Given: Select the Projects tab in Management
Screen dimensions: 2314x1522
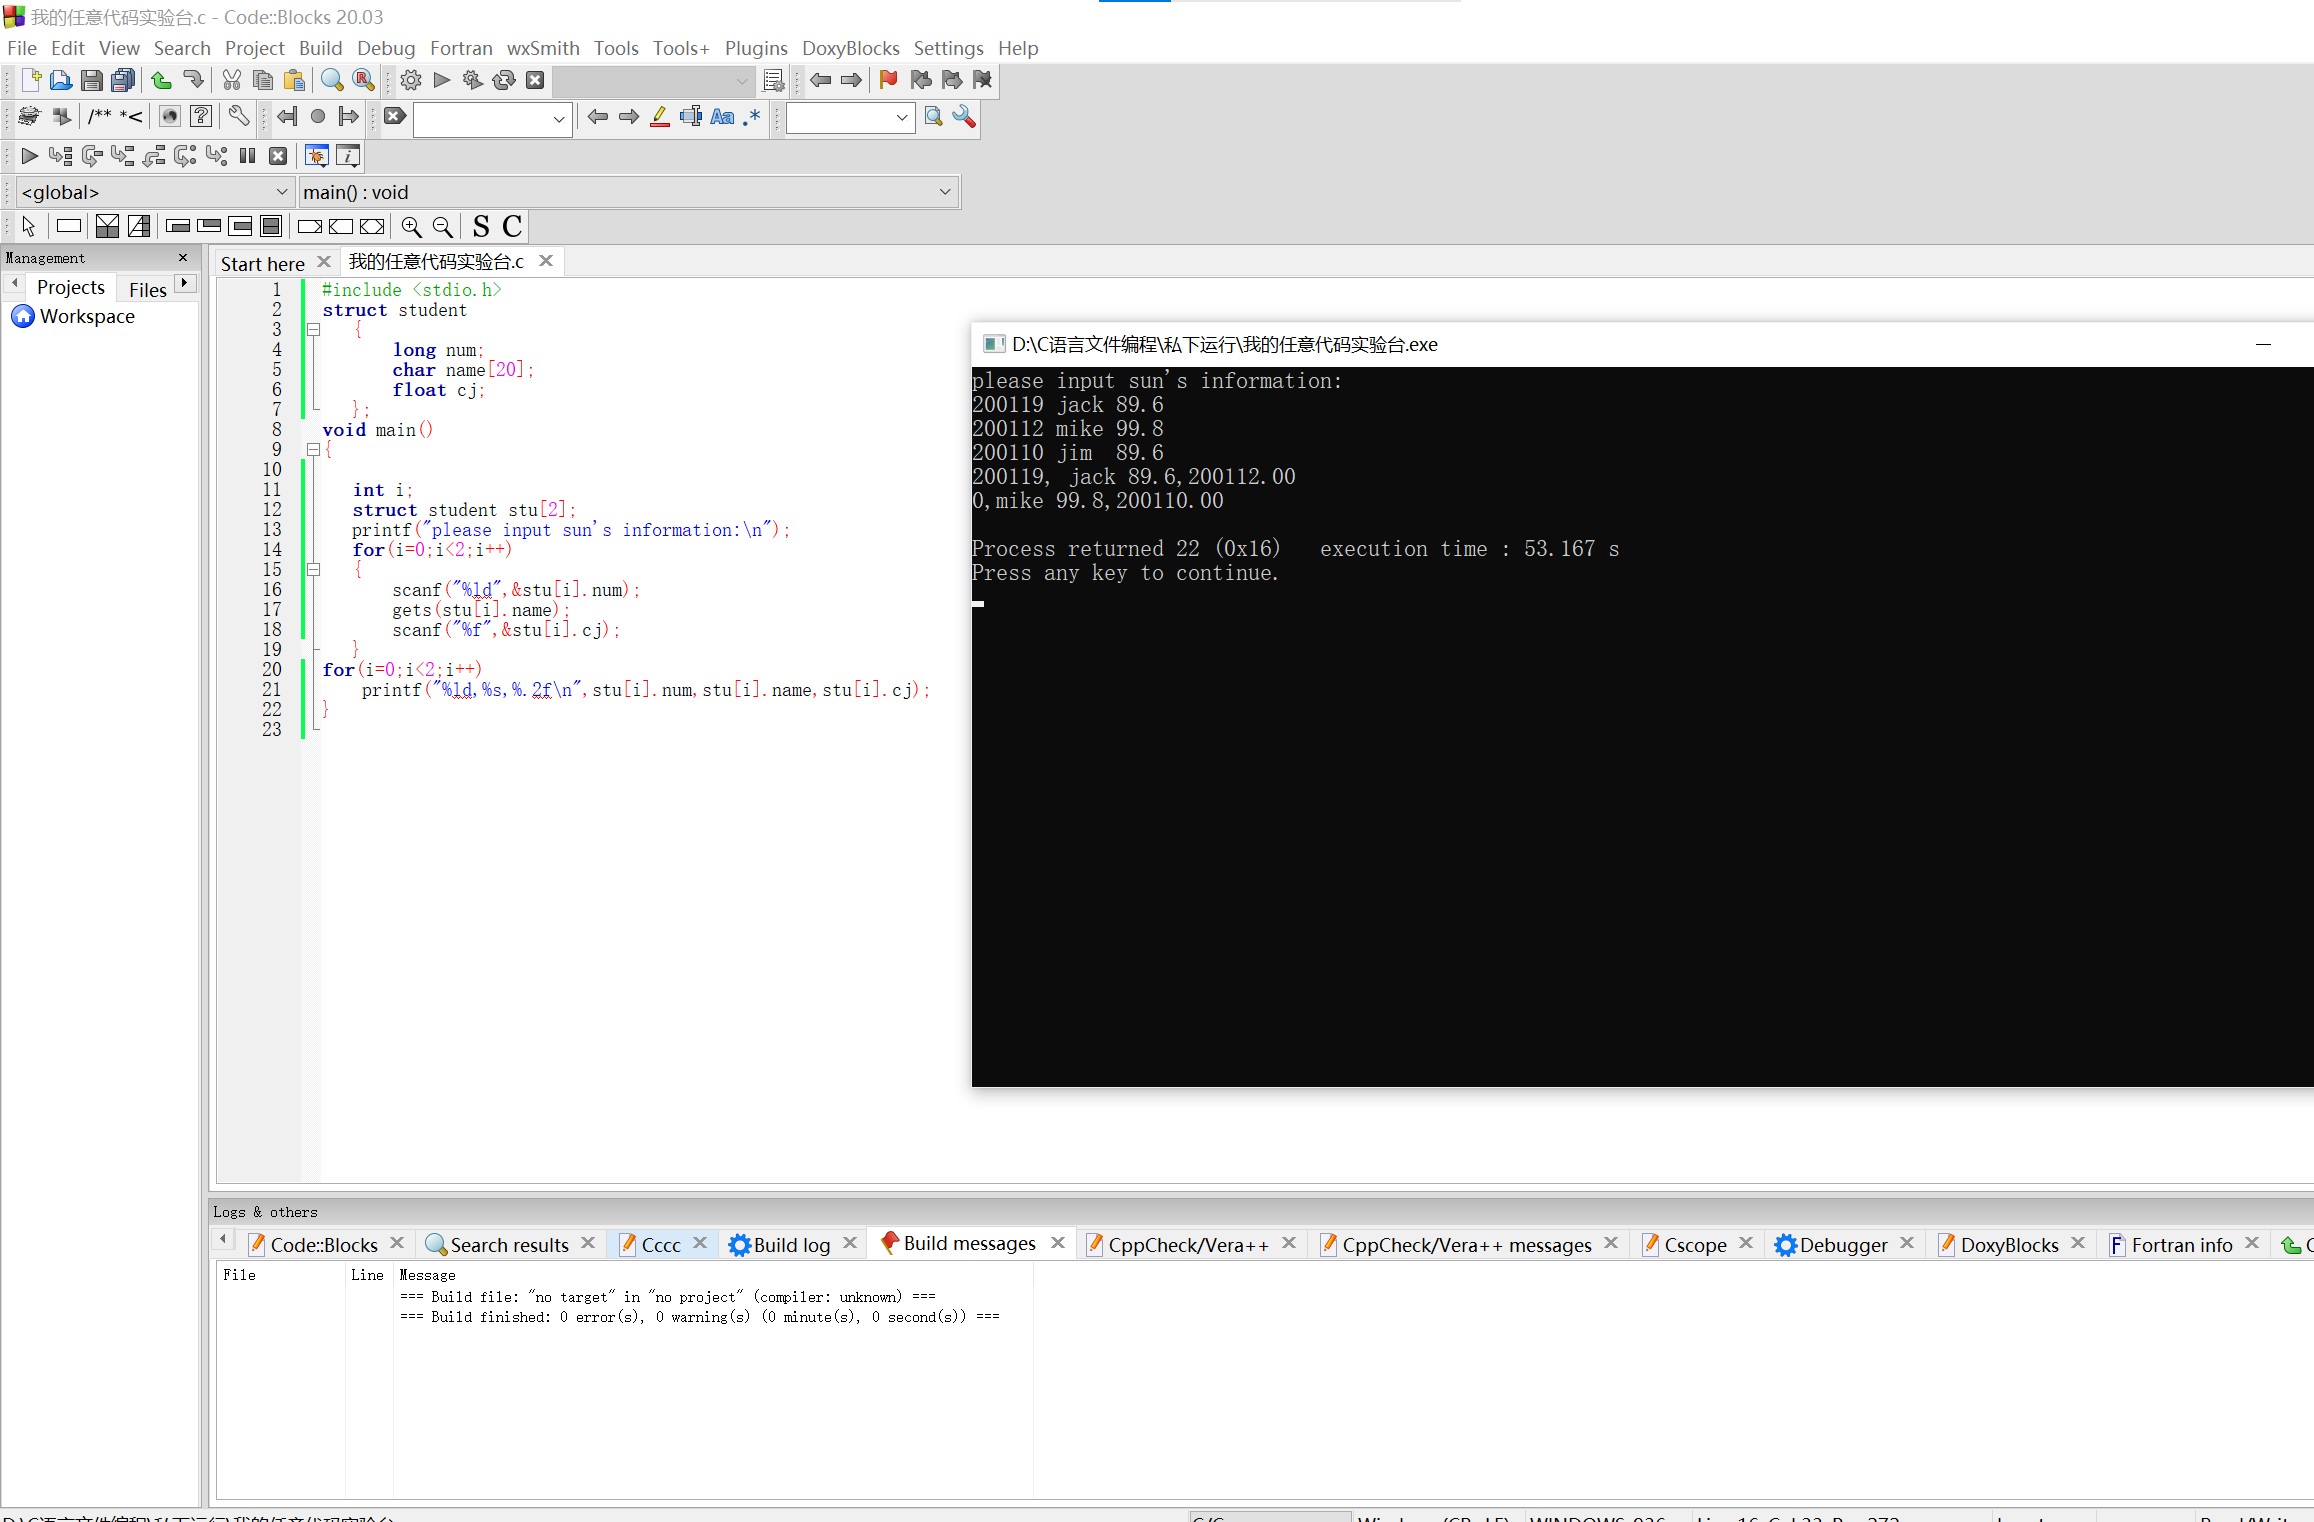Looking at the screenshot, I should click(70, 288).
